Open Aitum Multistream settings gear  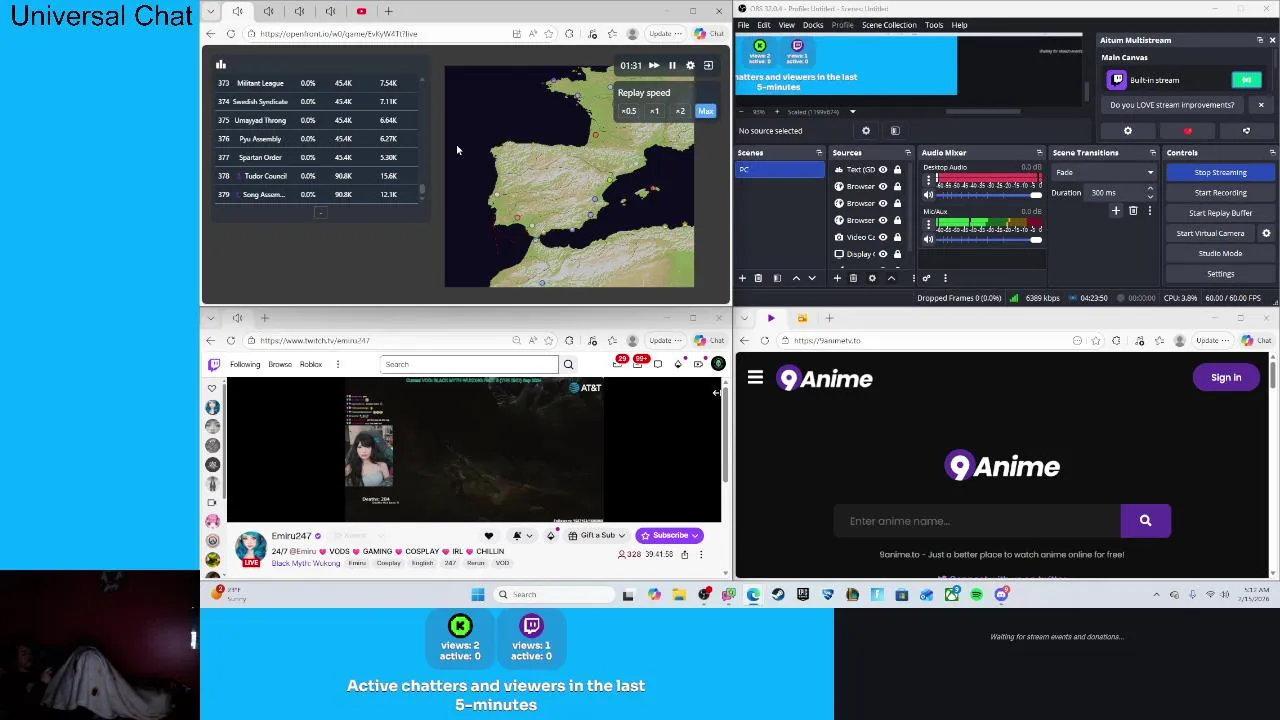click(1128, 131)
